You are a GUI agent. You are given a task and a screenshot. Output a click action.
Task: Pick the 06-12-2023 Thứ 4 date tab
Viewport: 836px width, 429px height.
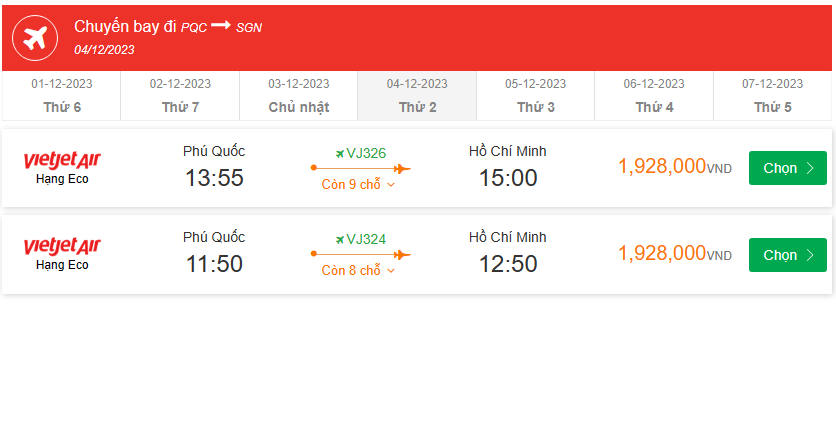[654, 96]
